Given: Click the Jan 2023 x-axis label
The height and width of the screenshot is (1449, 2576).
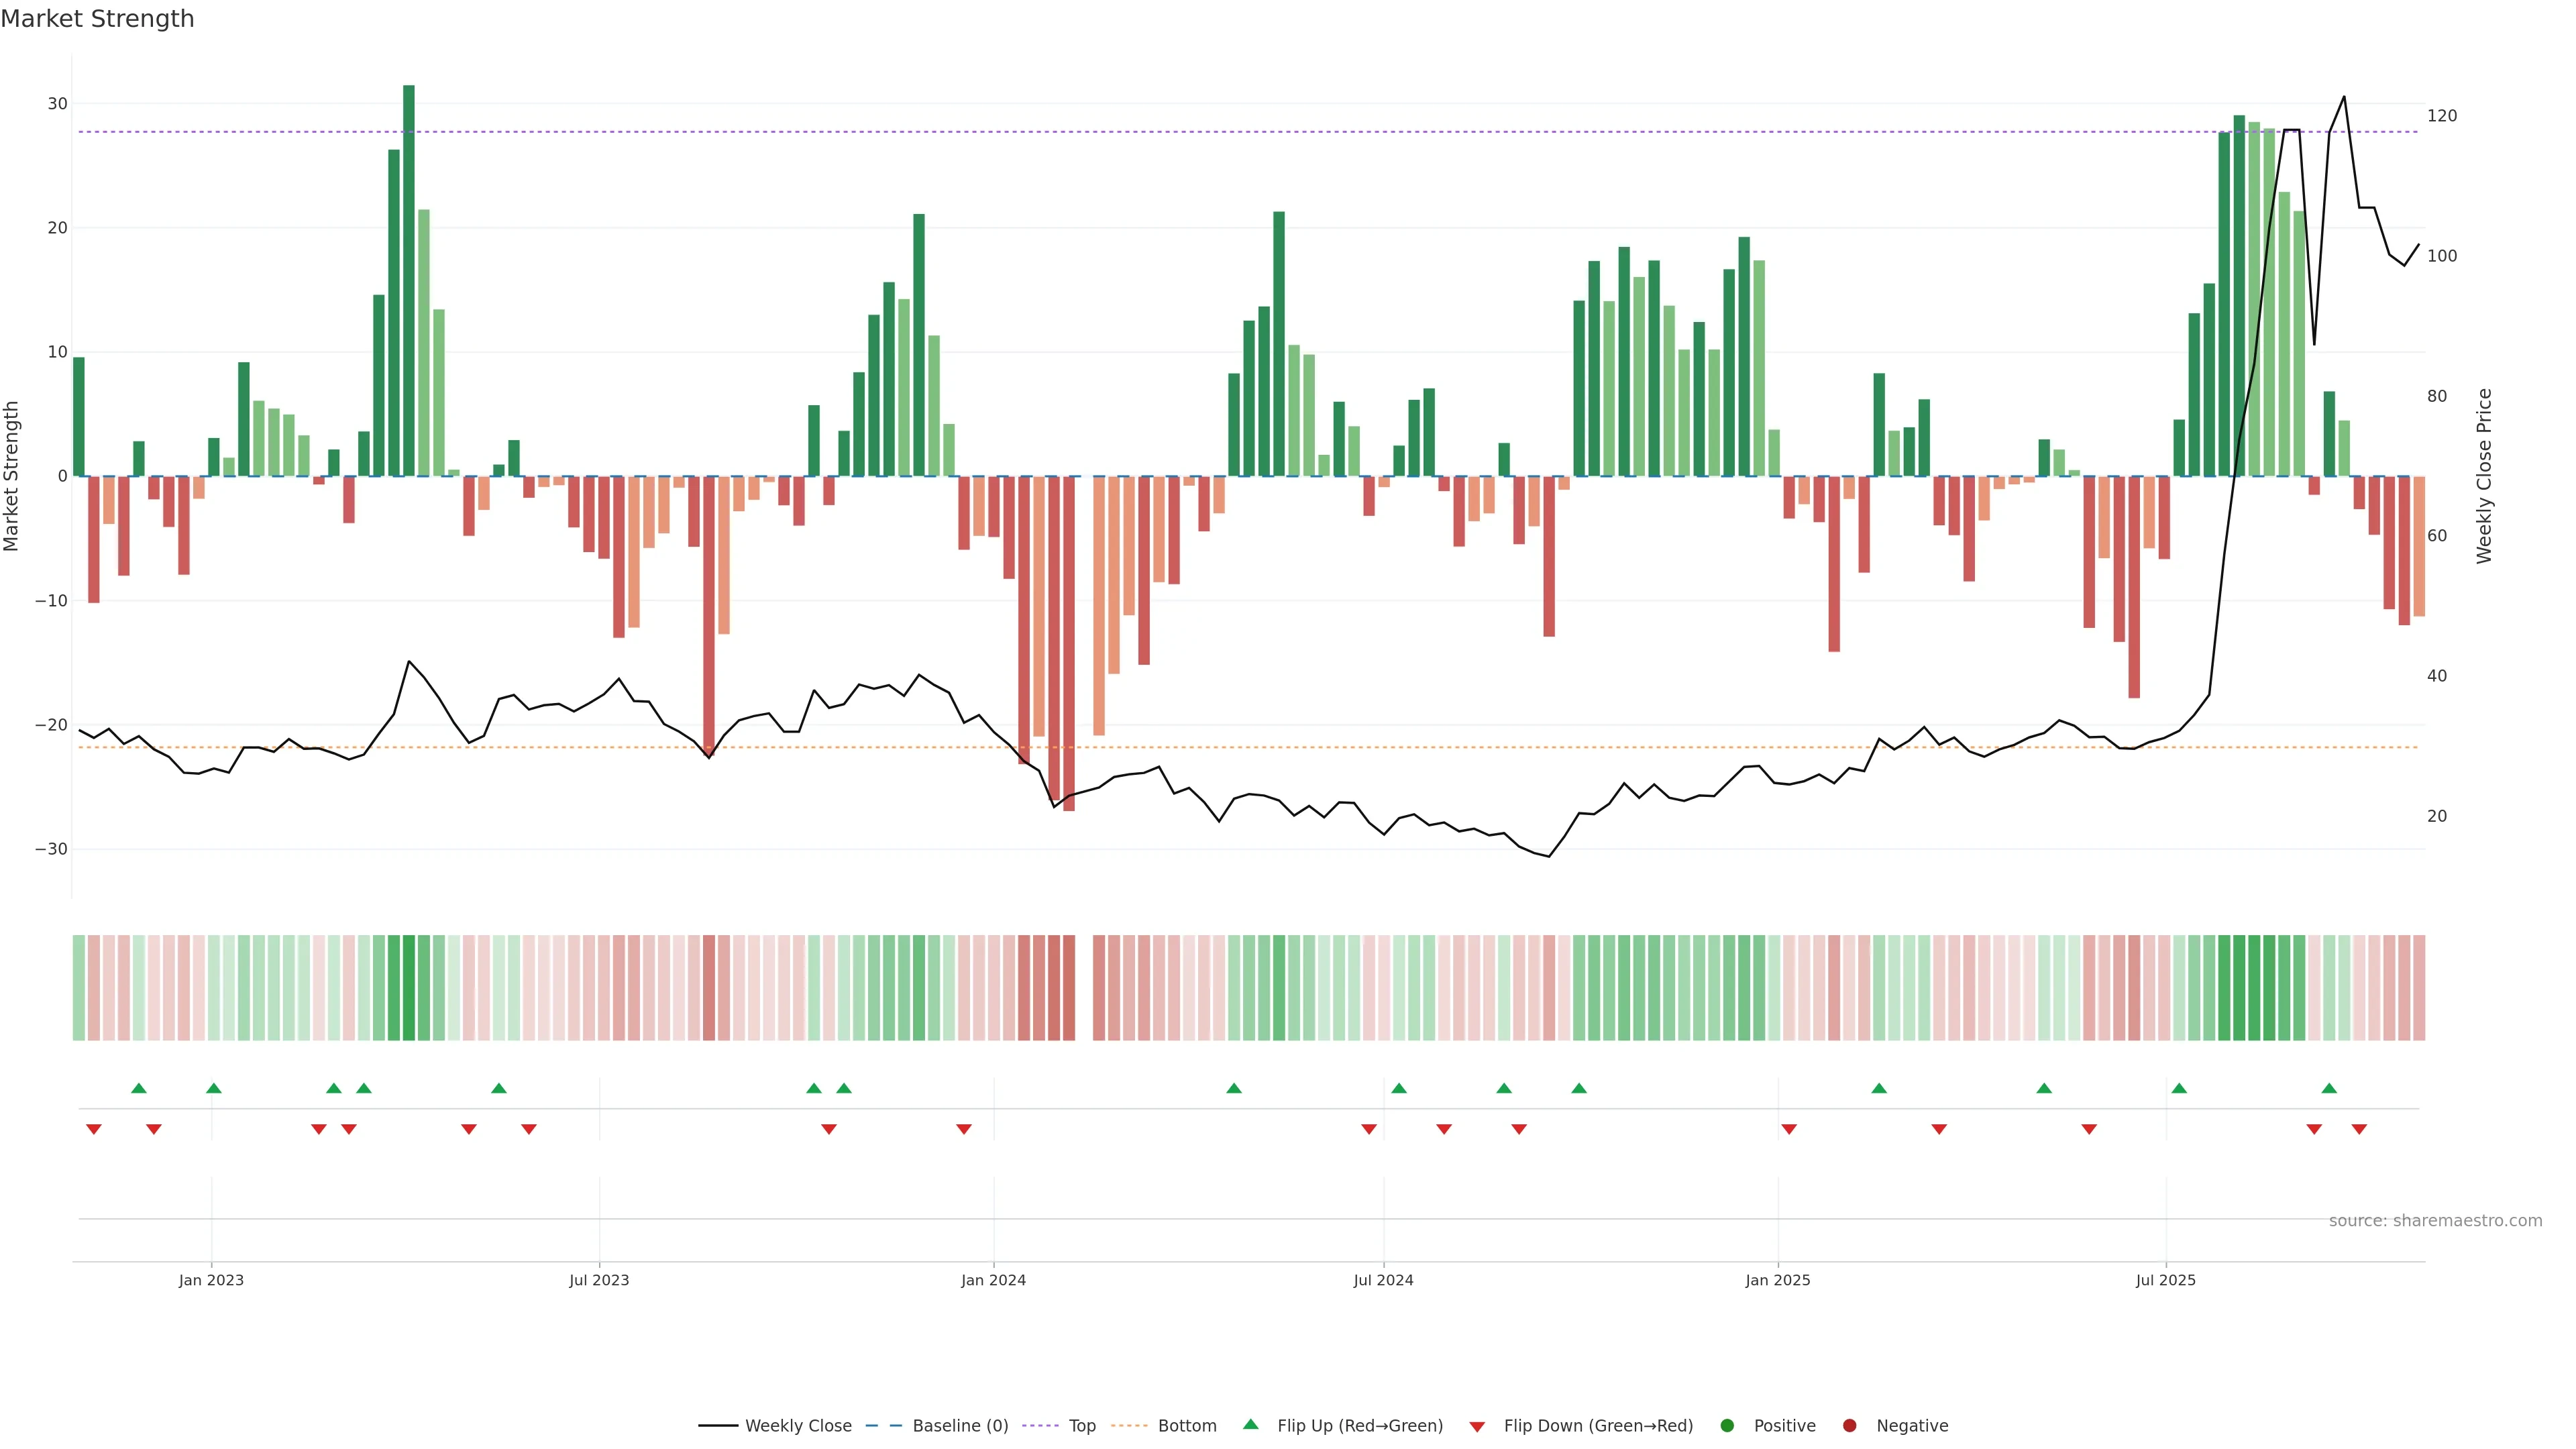Looking at the screenshot, I should 211,1280.
